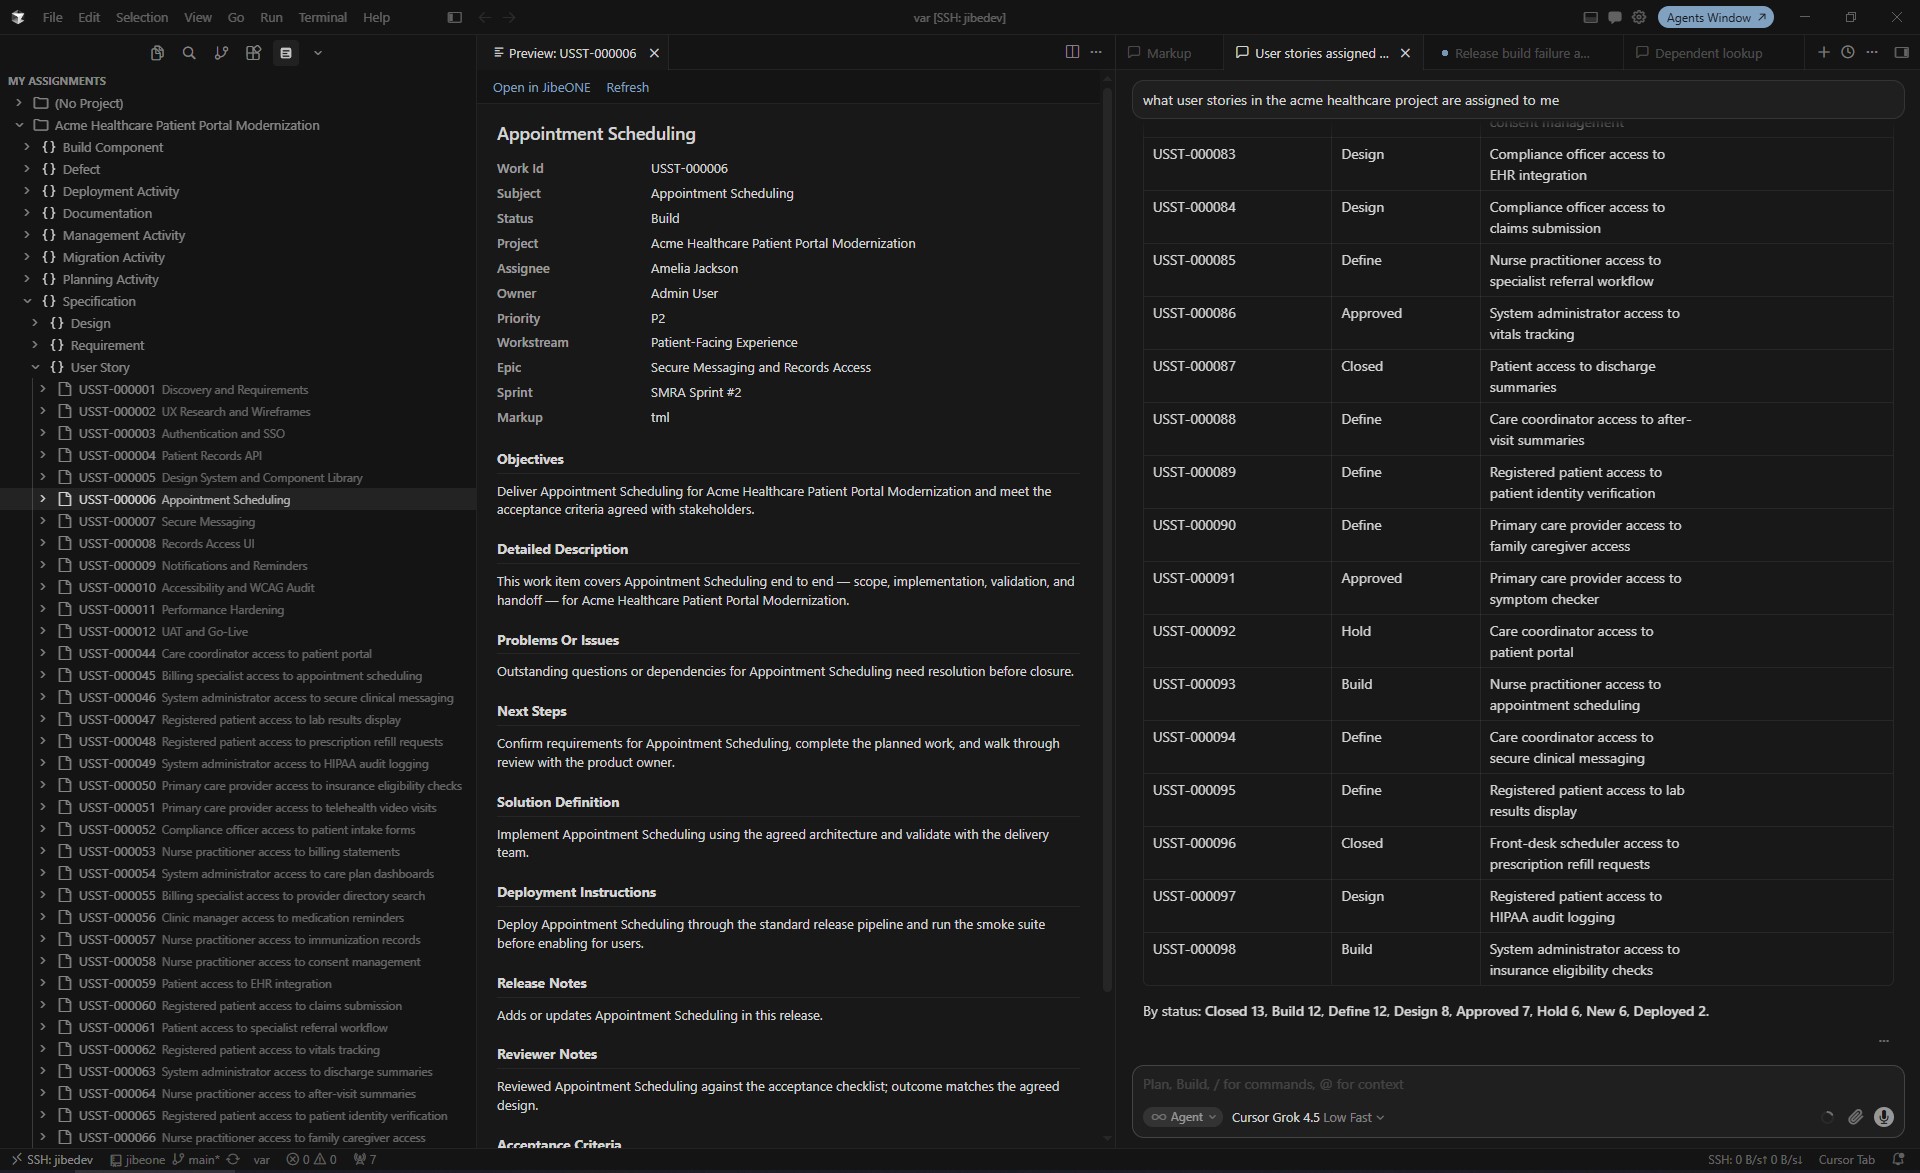Image resolution: width=1920 pixels, height=1173 pixels.
Task: Click the jibeone status bar item
Action: 138,1160
